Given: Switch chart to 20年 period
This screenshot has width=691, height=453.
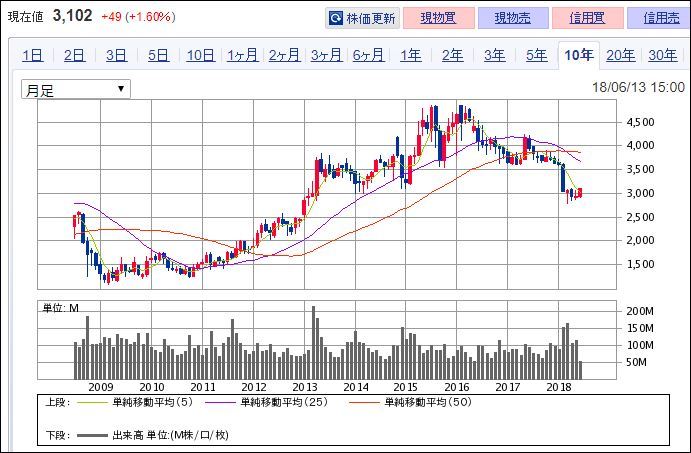Looking at the screenshot, I should pyautogui.click(x=620, y=56).
